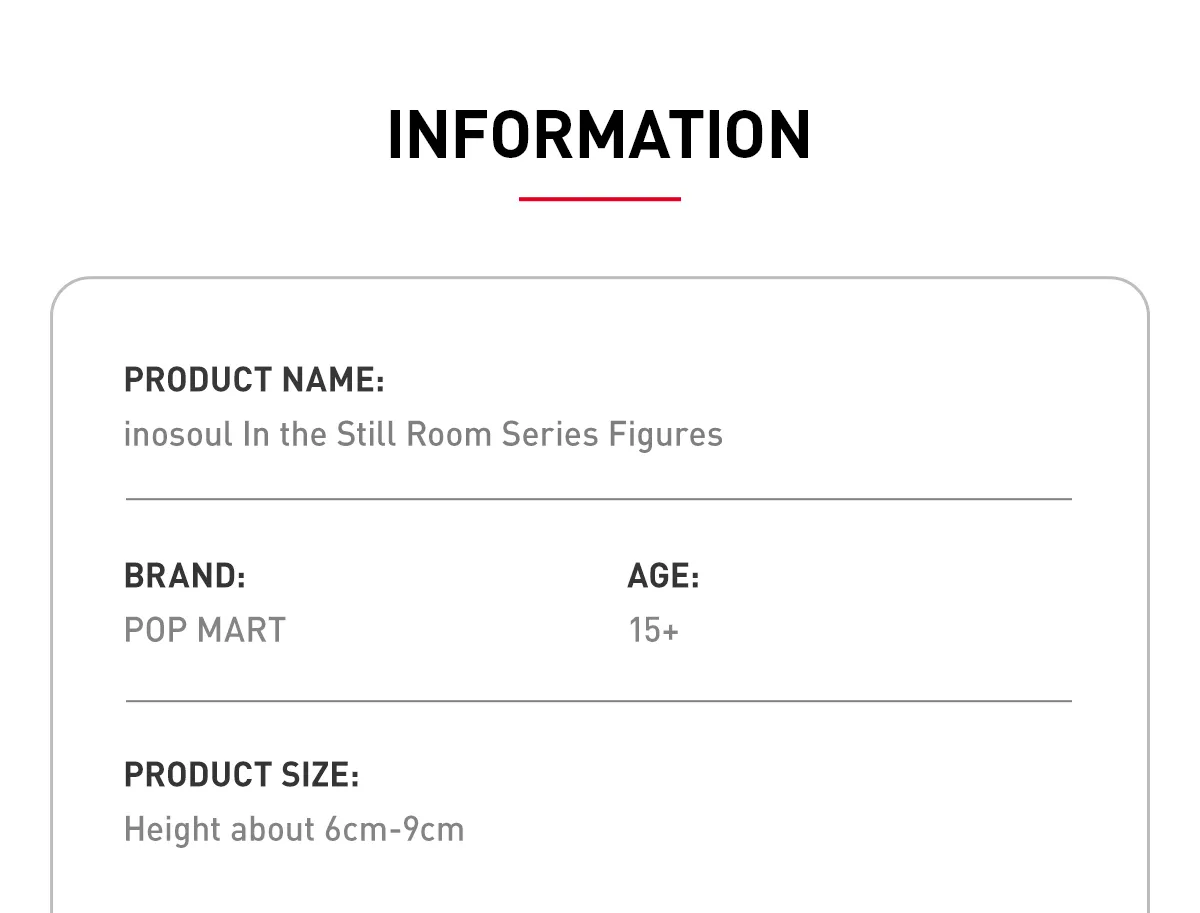This screenshot has height=913, width=1200.
Task: Click the divider line below product name
Action: [599, 498]
